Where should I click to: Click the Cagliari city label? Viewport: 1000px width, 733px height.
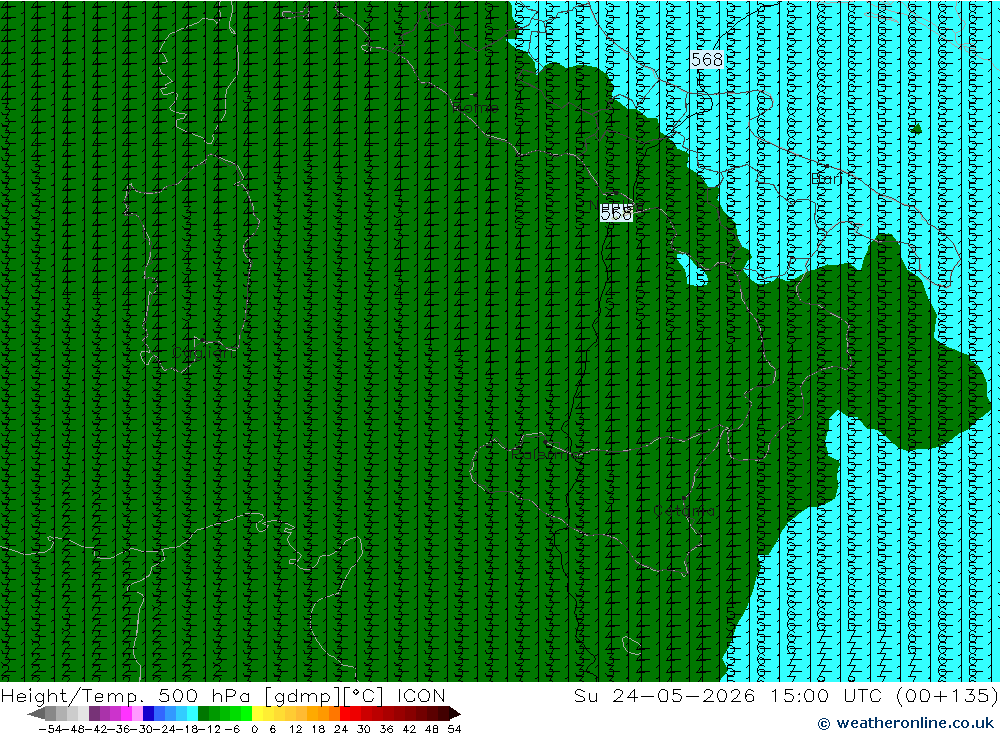203,353
